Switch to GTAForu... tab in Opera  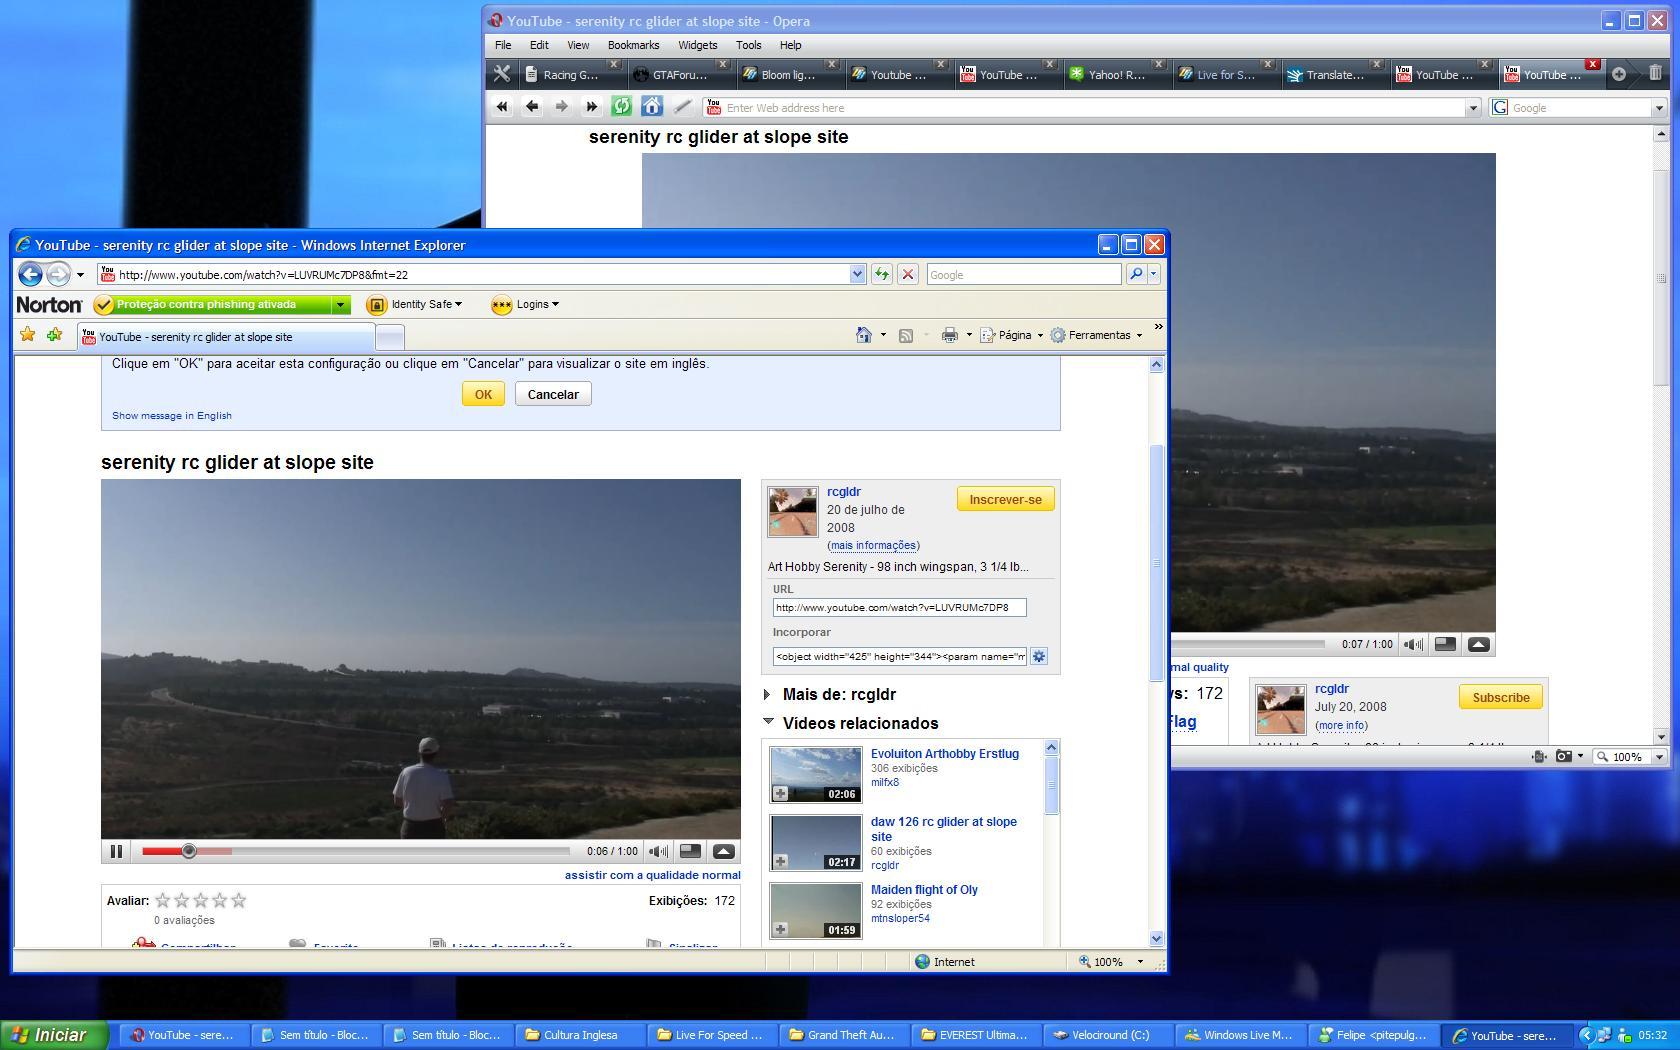(679, 74)
